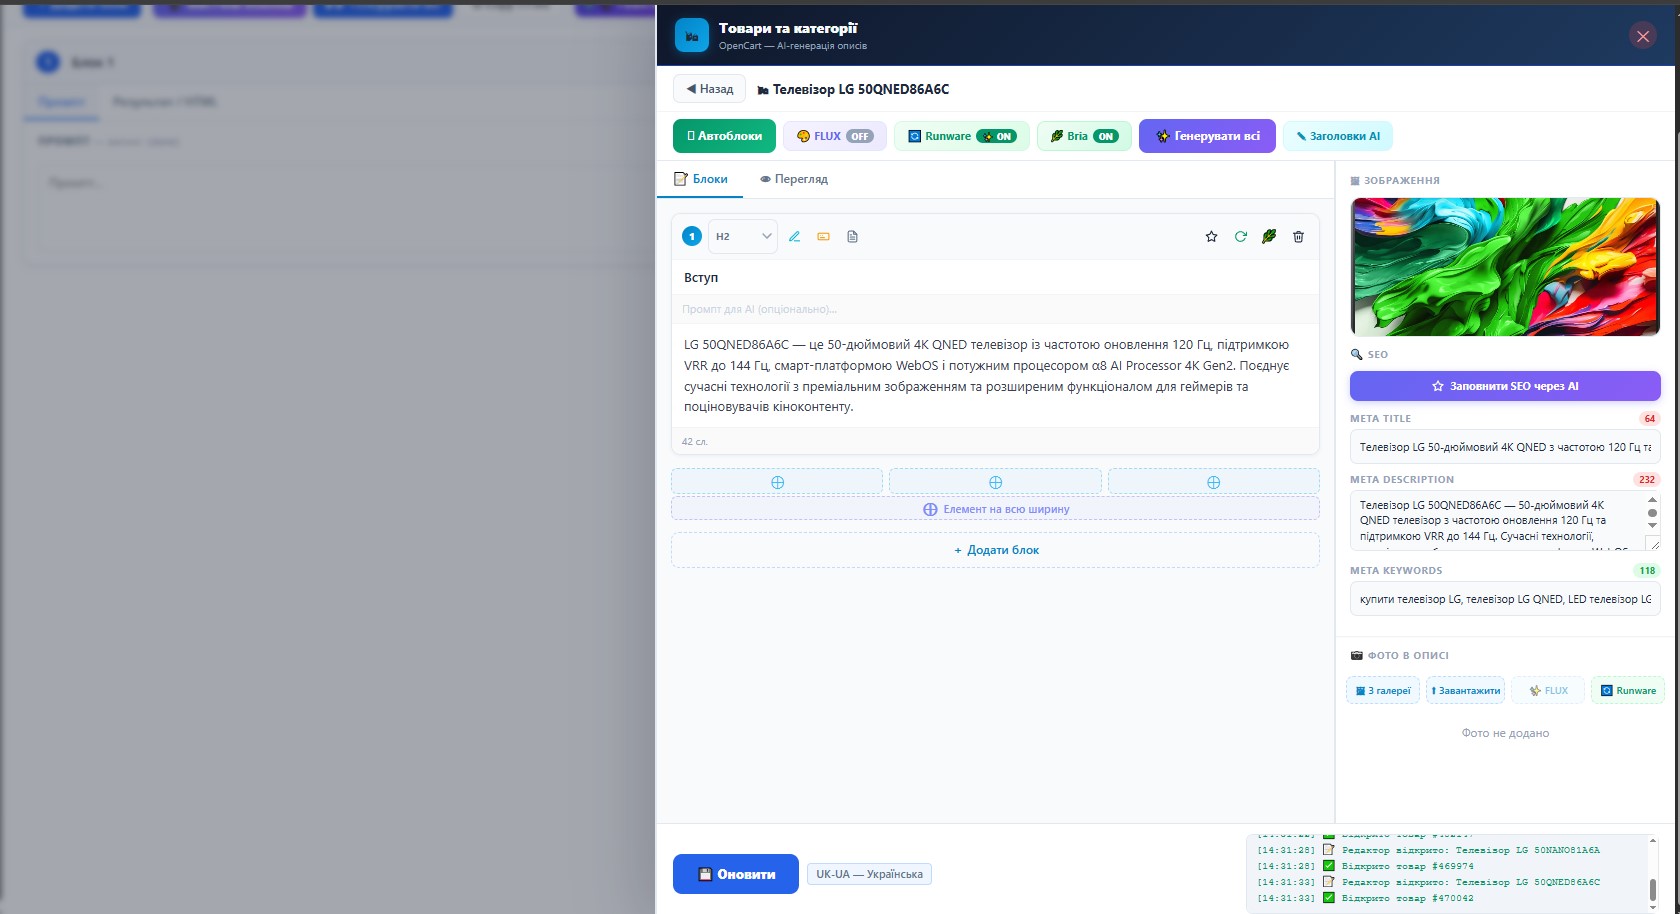Add element in the middle column plus
This screenshot has height=914, width=1680.
coord(995,482)
